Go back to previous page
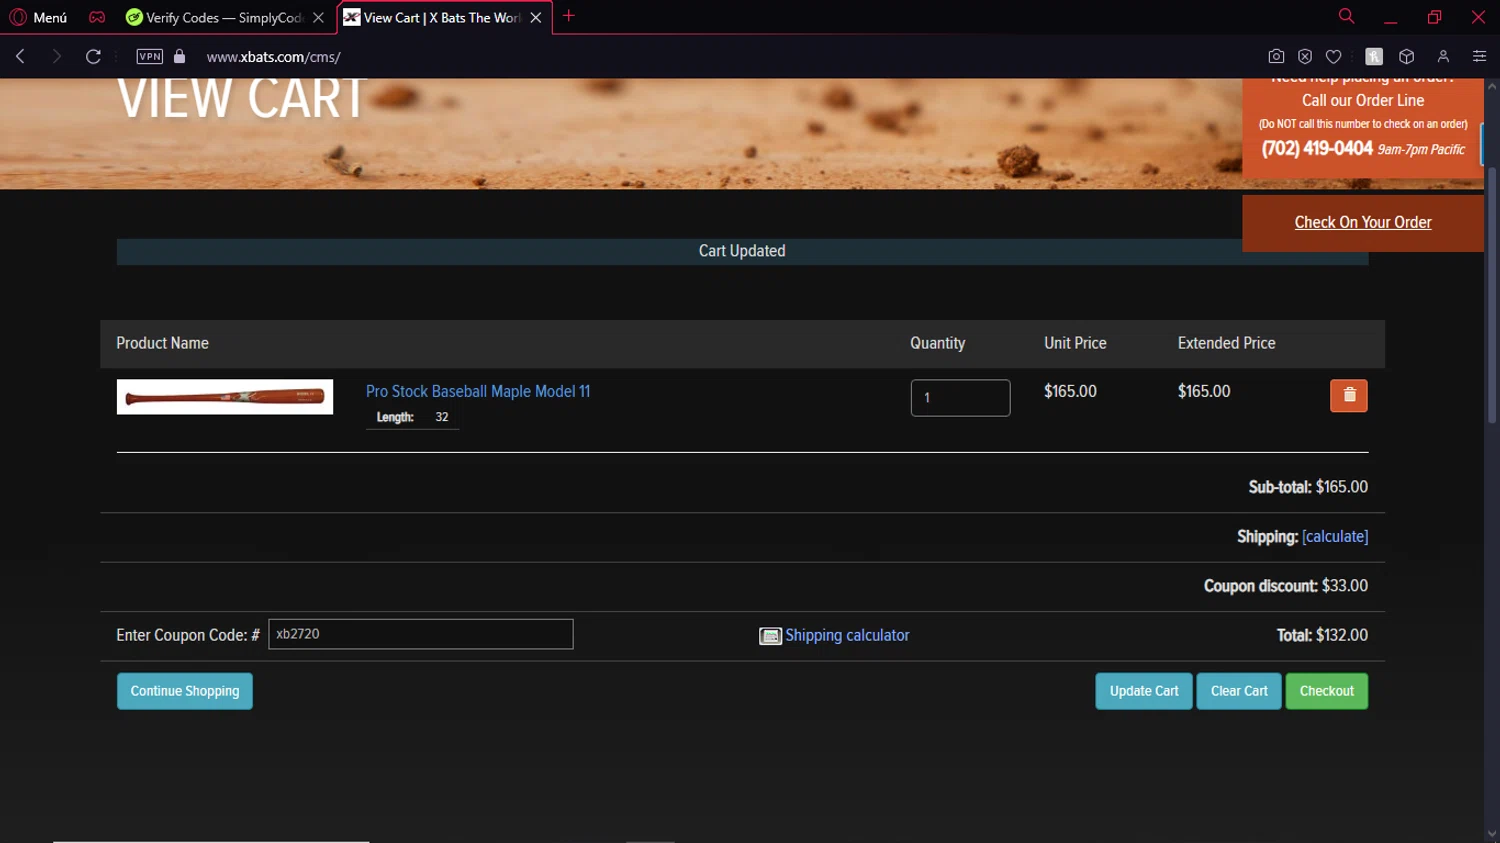Screen dimensions: 1500x843 [20, 56]
